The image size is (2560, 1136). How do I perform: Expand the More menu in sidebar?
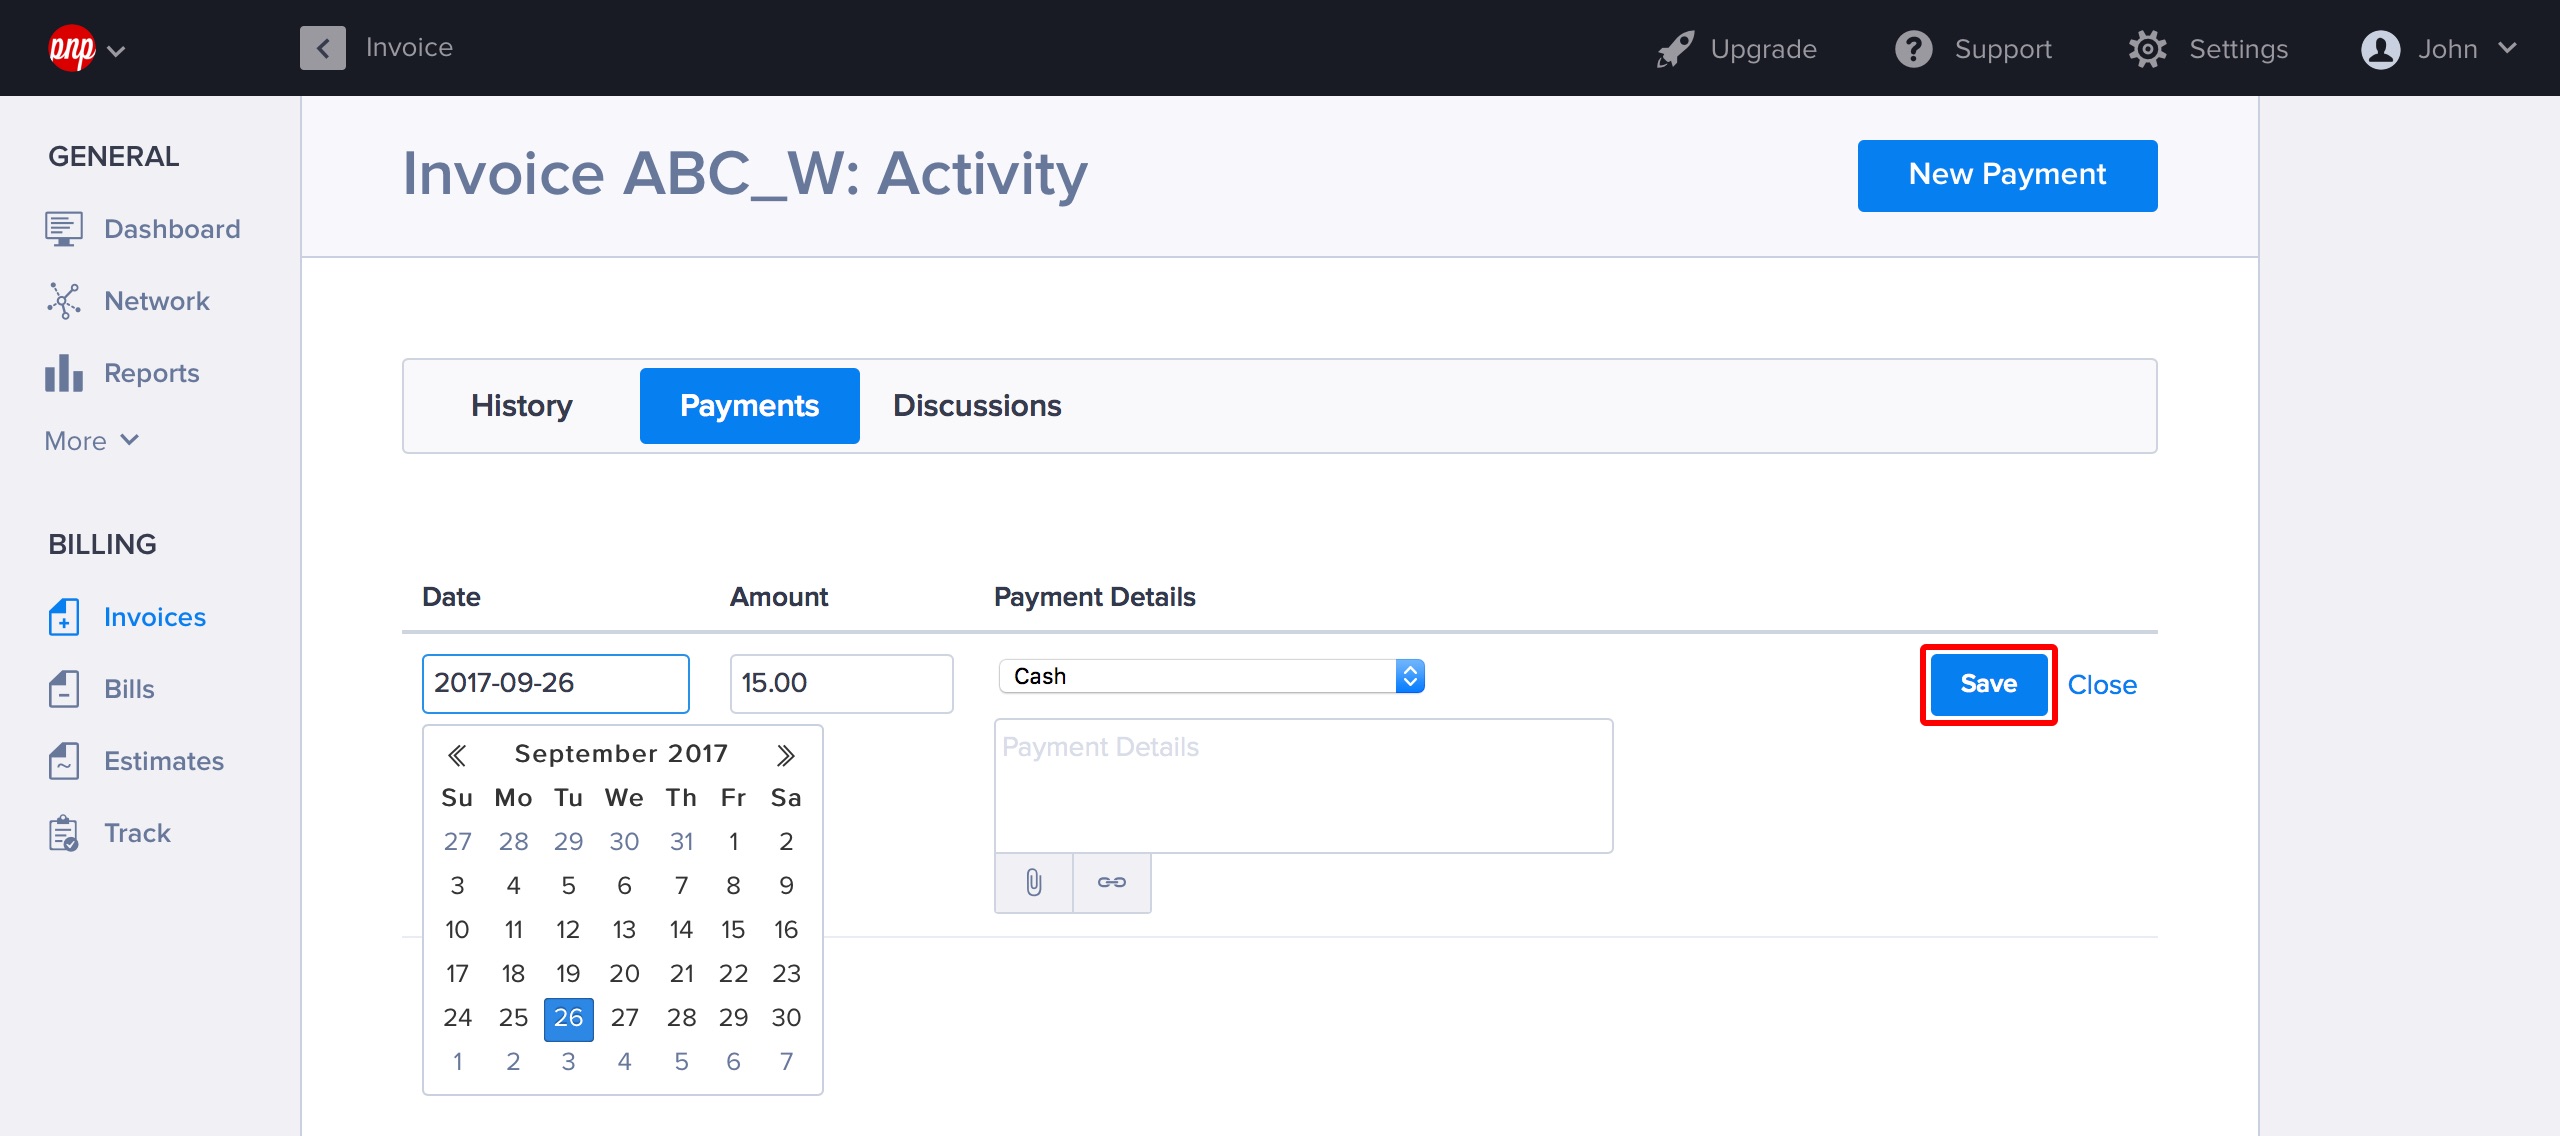(x=91, y=441)
